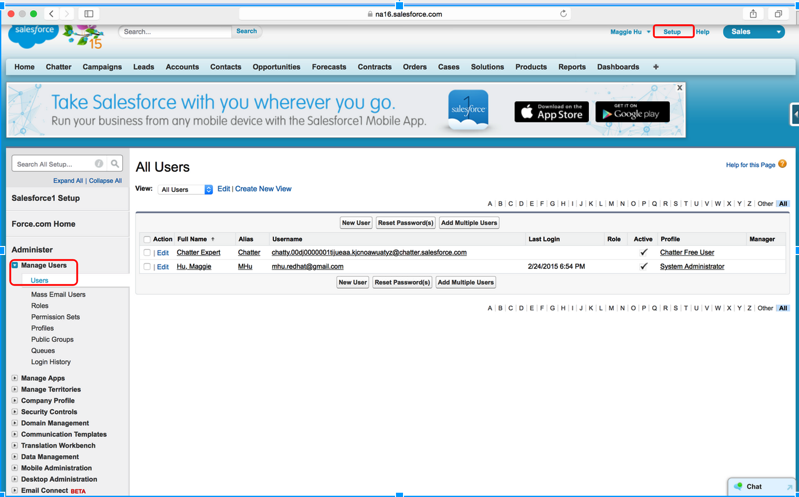
Task: Open the System Administrator profile link
Action: 692,267
